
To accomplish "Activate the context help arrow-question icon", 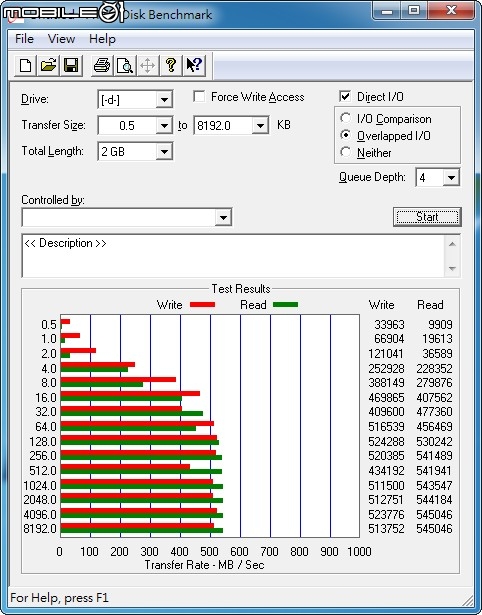I will tap(194, 65).
